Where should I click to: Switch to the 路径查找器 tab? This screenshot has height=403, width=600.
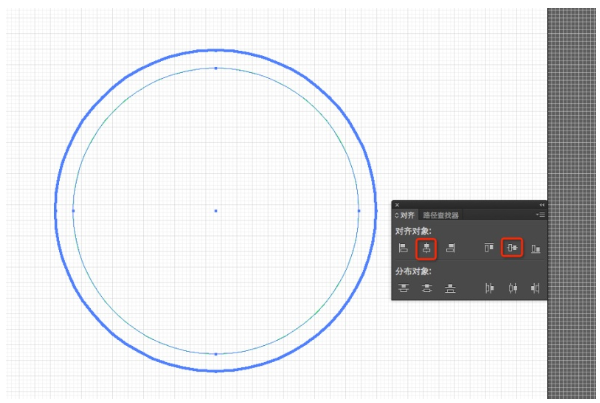(441, 215)
